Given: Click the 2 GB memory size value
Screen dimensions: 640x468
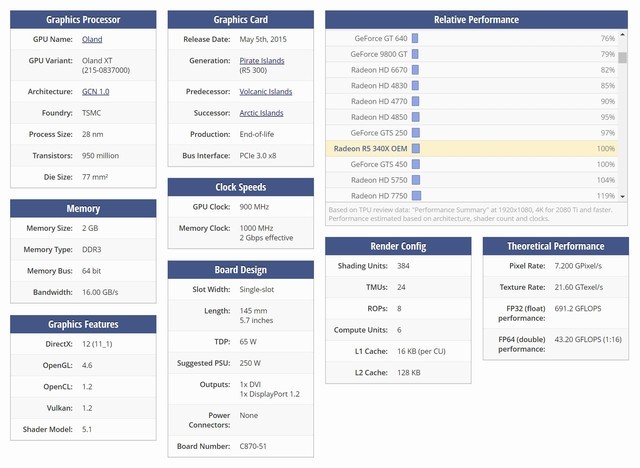Looking at the screenshot, I should click(x=90, y=228).
